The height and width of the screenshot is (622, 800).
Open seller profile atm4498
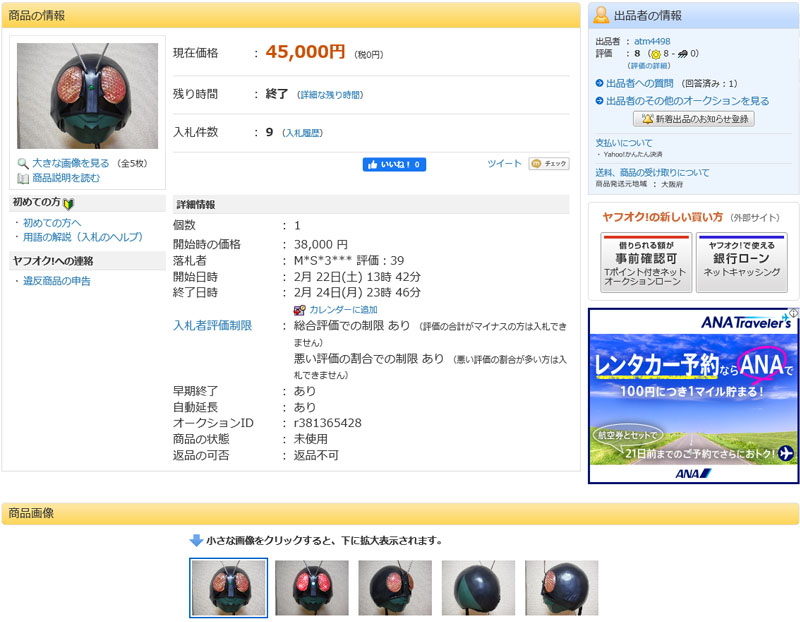tap(652, 41)
